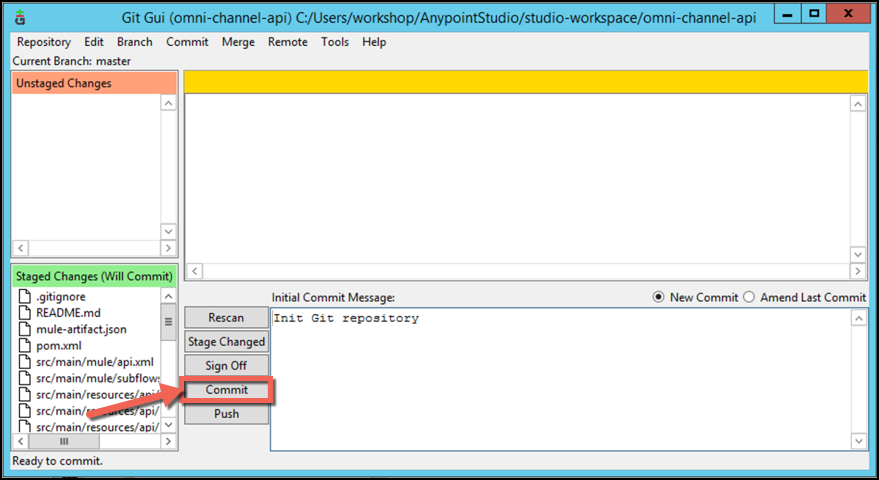Screen dimensions: 879x480
Task: Open the Repository menu
Action: [43, 42]
